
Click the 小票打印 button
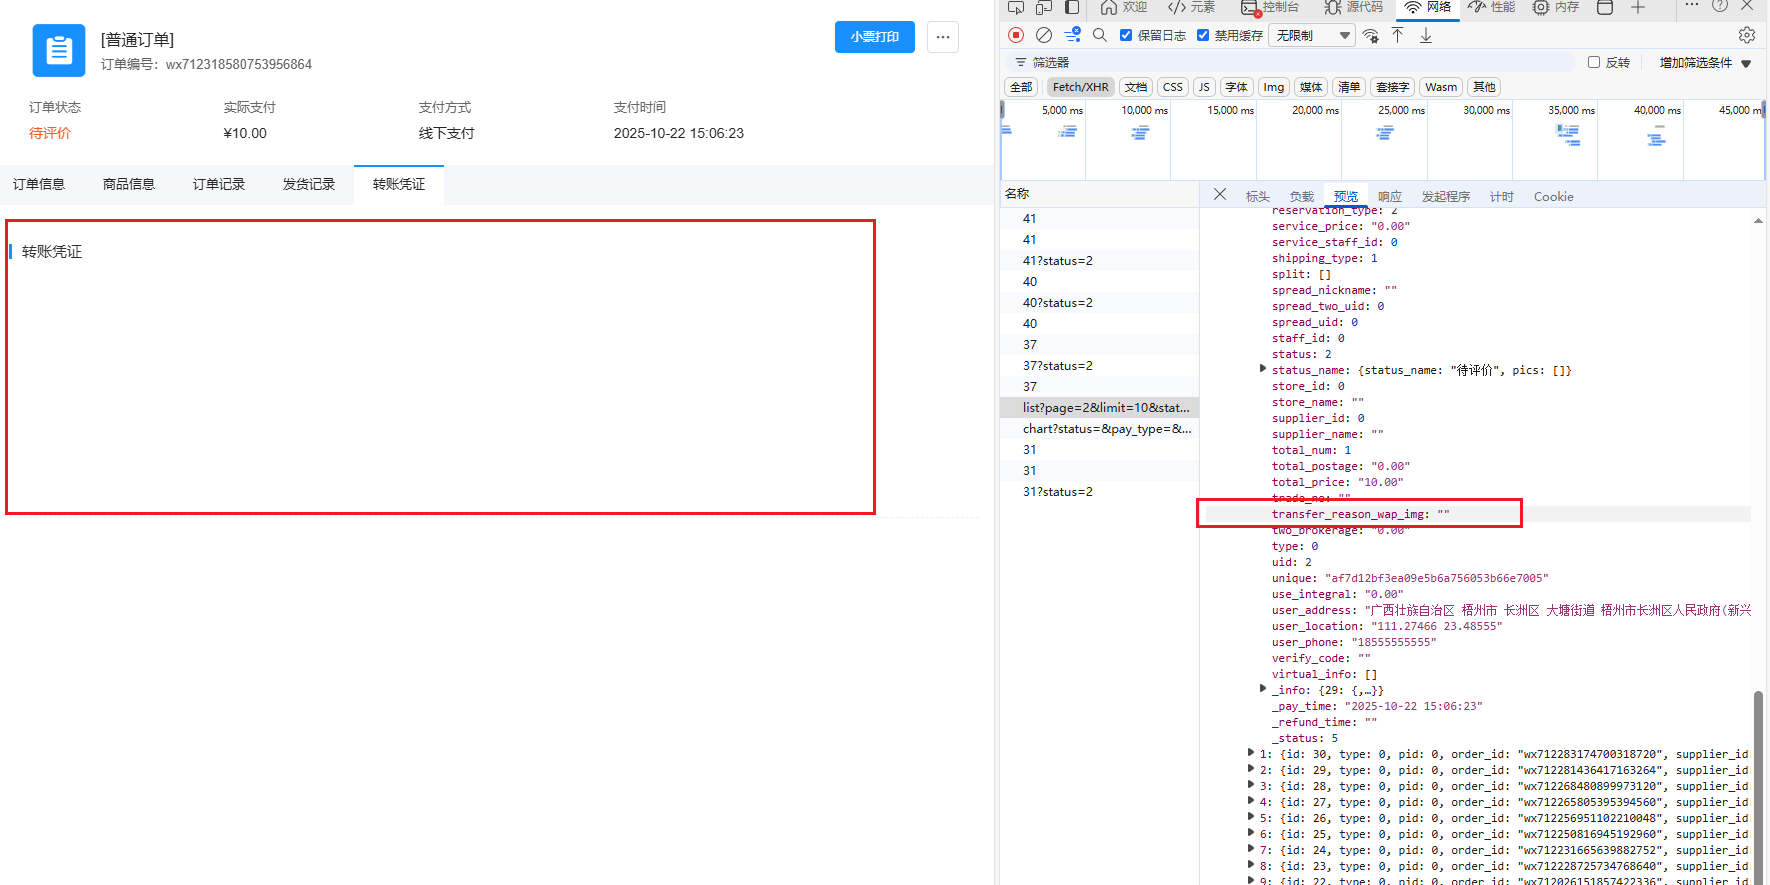(x=874, y=37)
